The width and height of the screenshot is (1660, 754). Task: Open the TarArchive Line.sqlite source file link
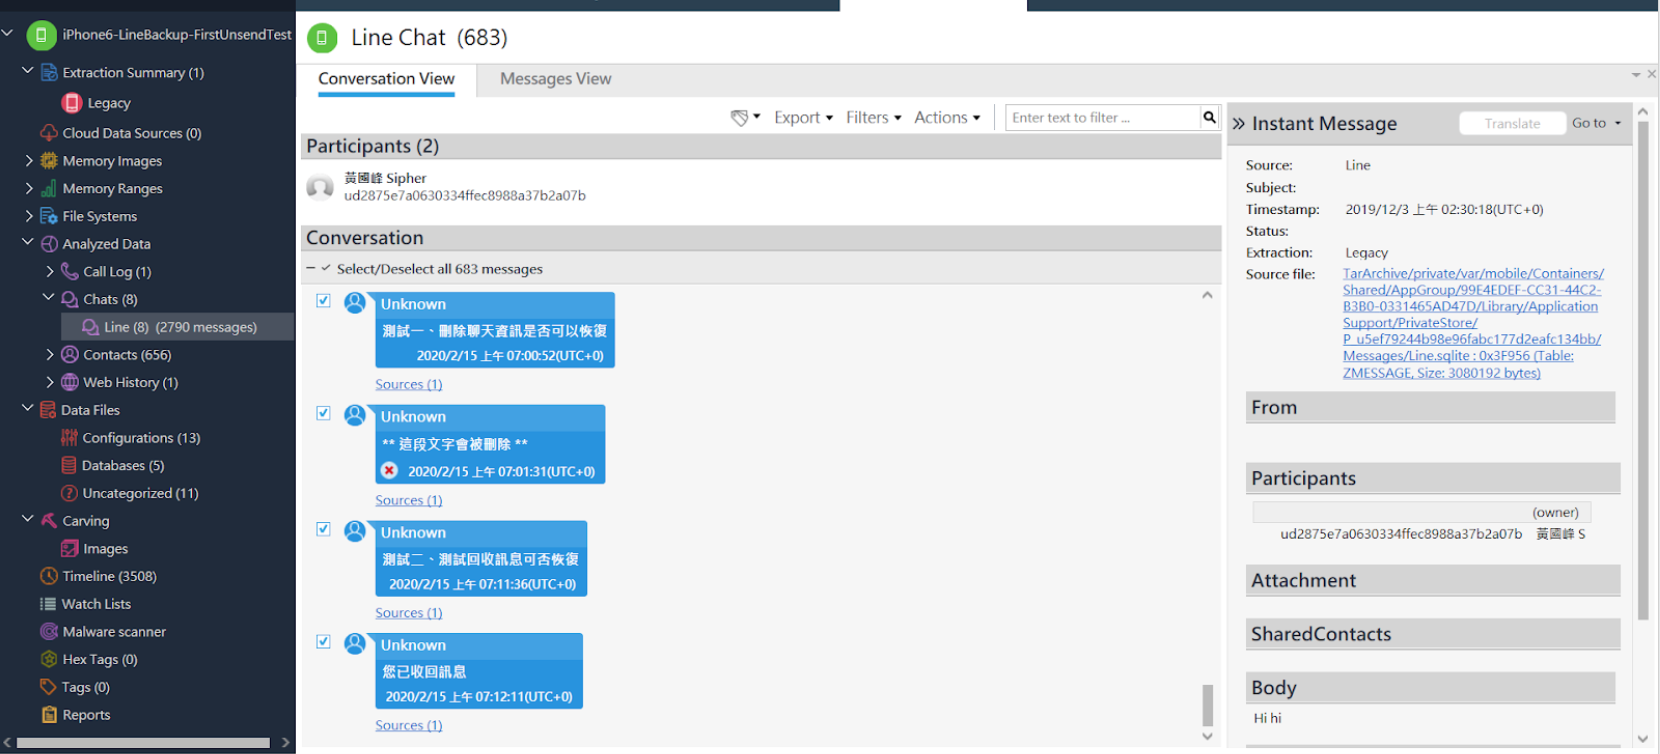coord(1473,323)
